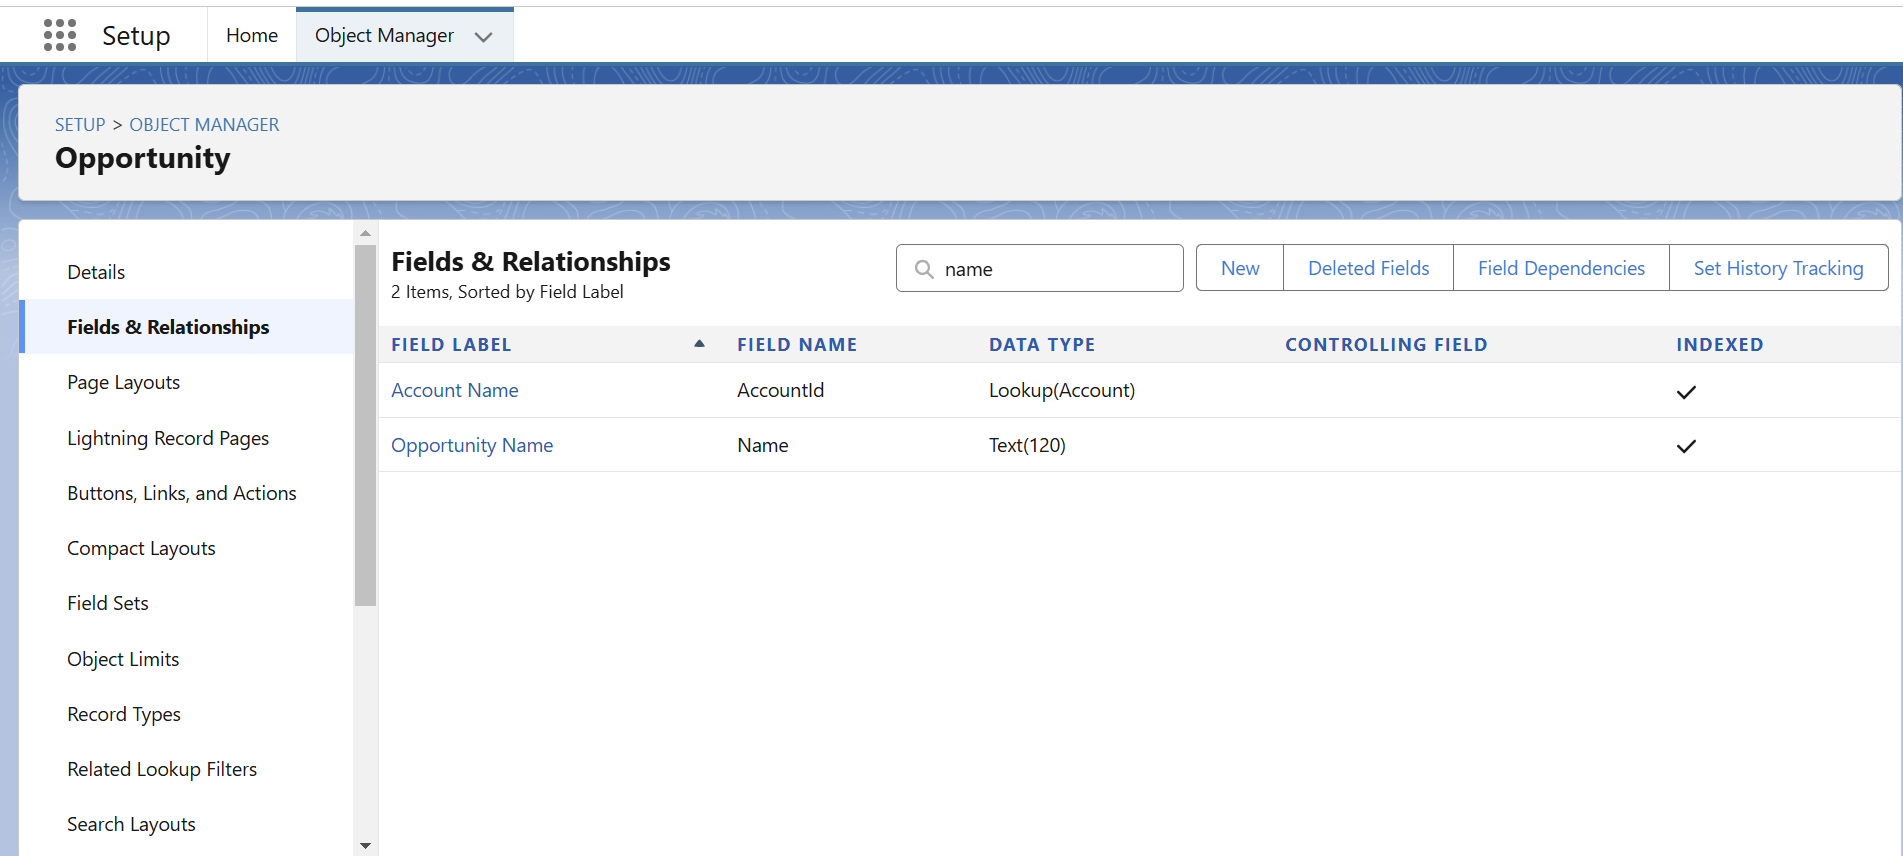Click the Lookup(Account) data type cell
The height and width of the screenshot is (856, 1903).
pos(1062,390)
